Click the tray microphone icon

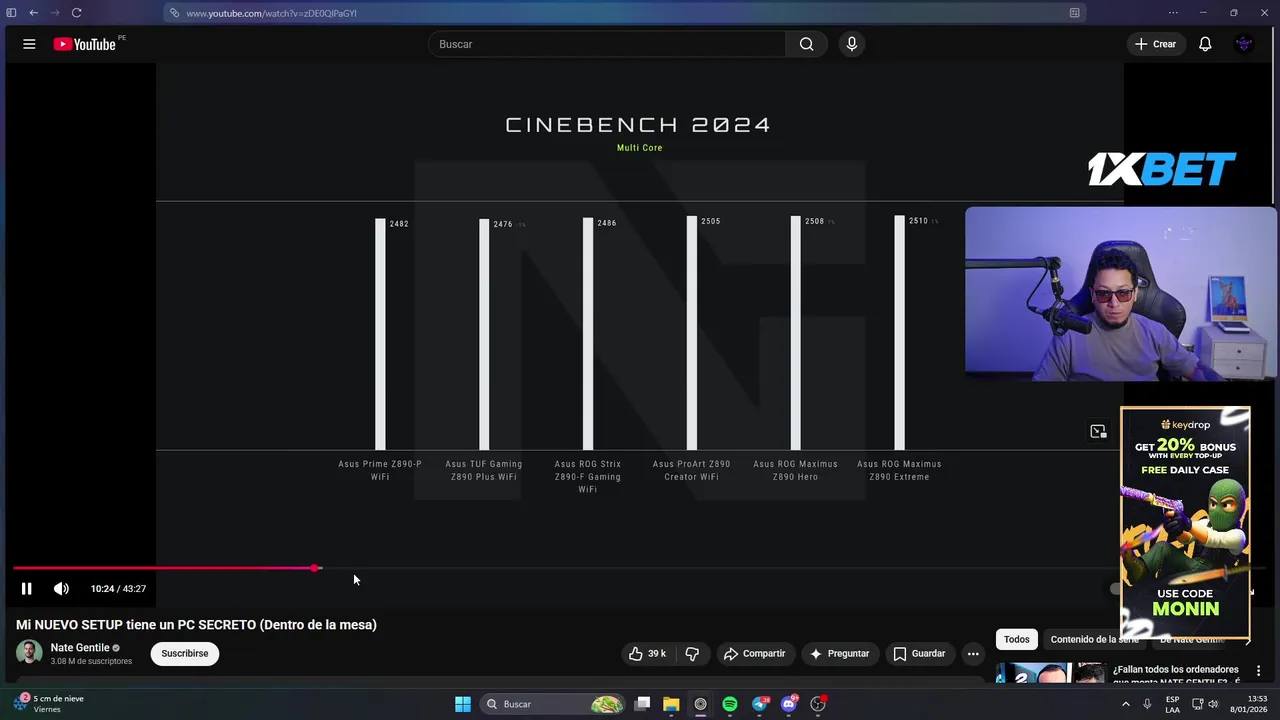(x=1147, y=704)
